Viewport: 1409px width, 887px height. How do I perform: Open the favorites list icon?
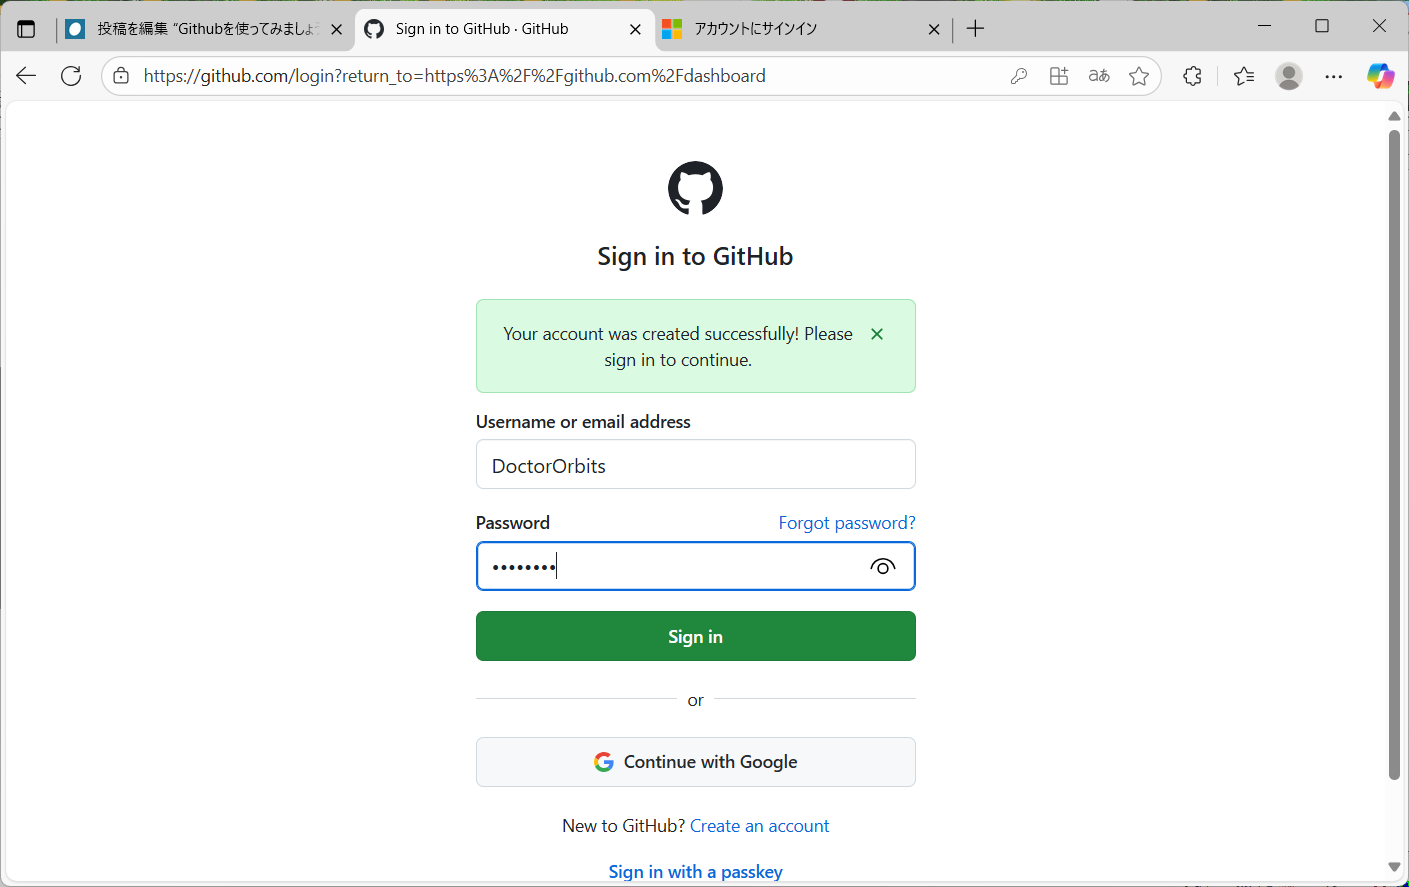tap(1244, 76)
